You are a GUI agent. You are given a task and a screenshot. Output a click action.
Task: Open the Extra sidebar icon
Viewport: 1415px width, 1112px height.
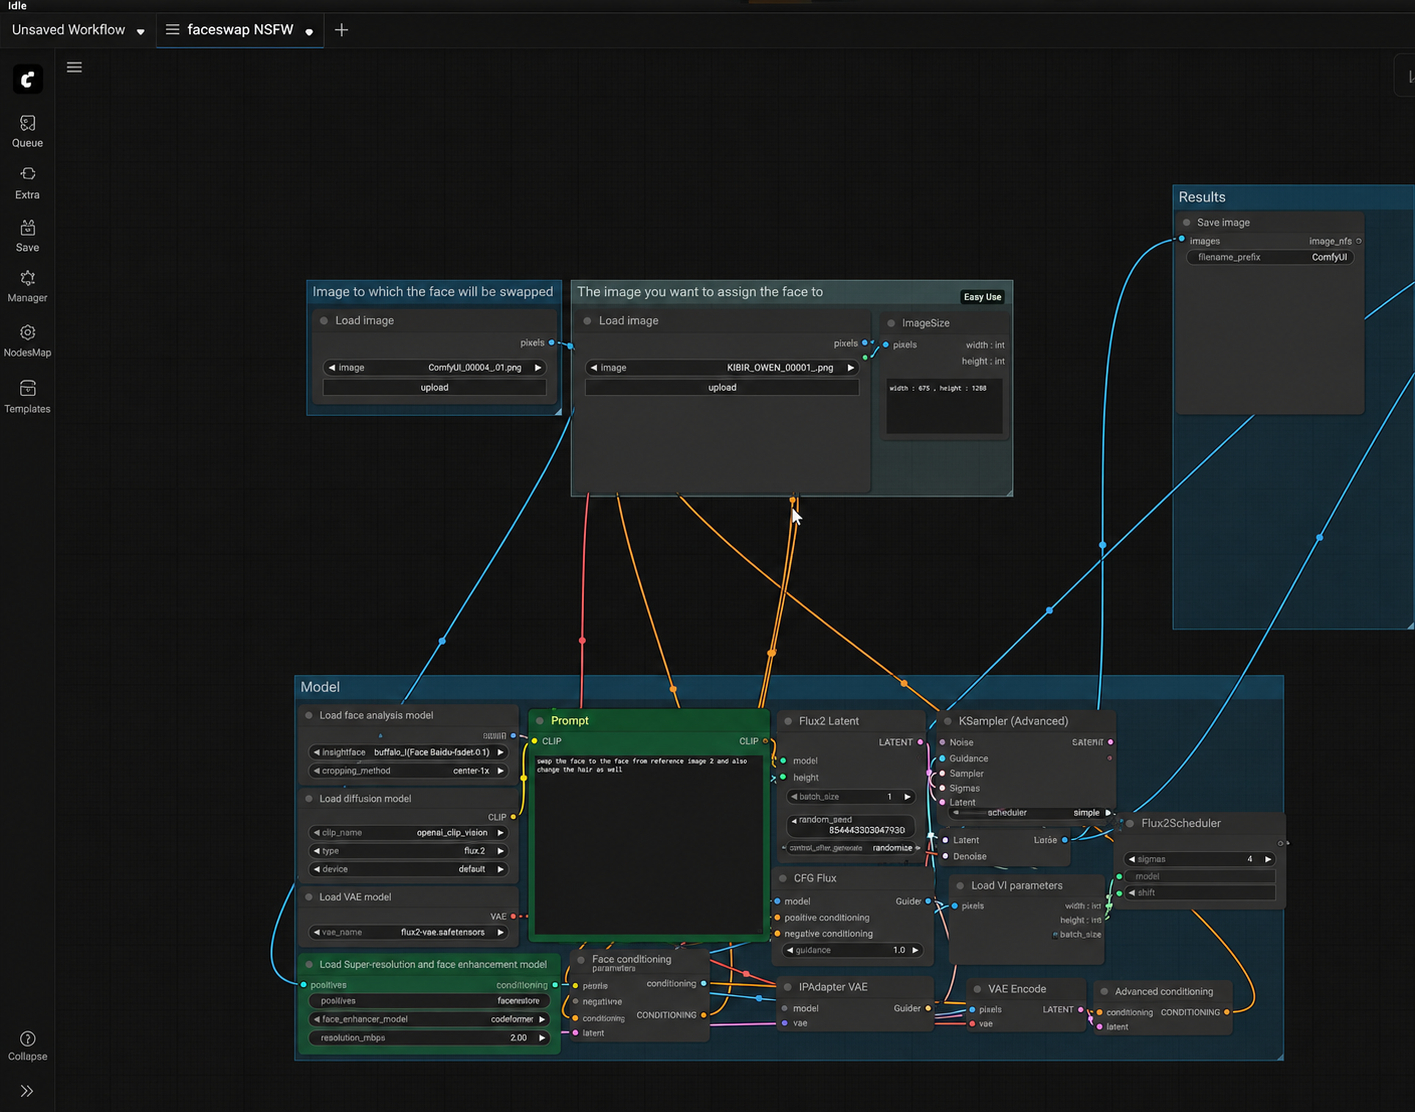click(27, 175)
